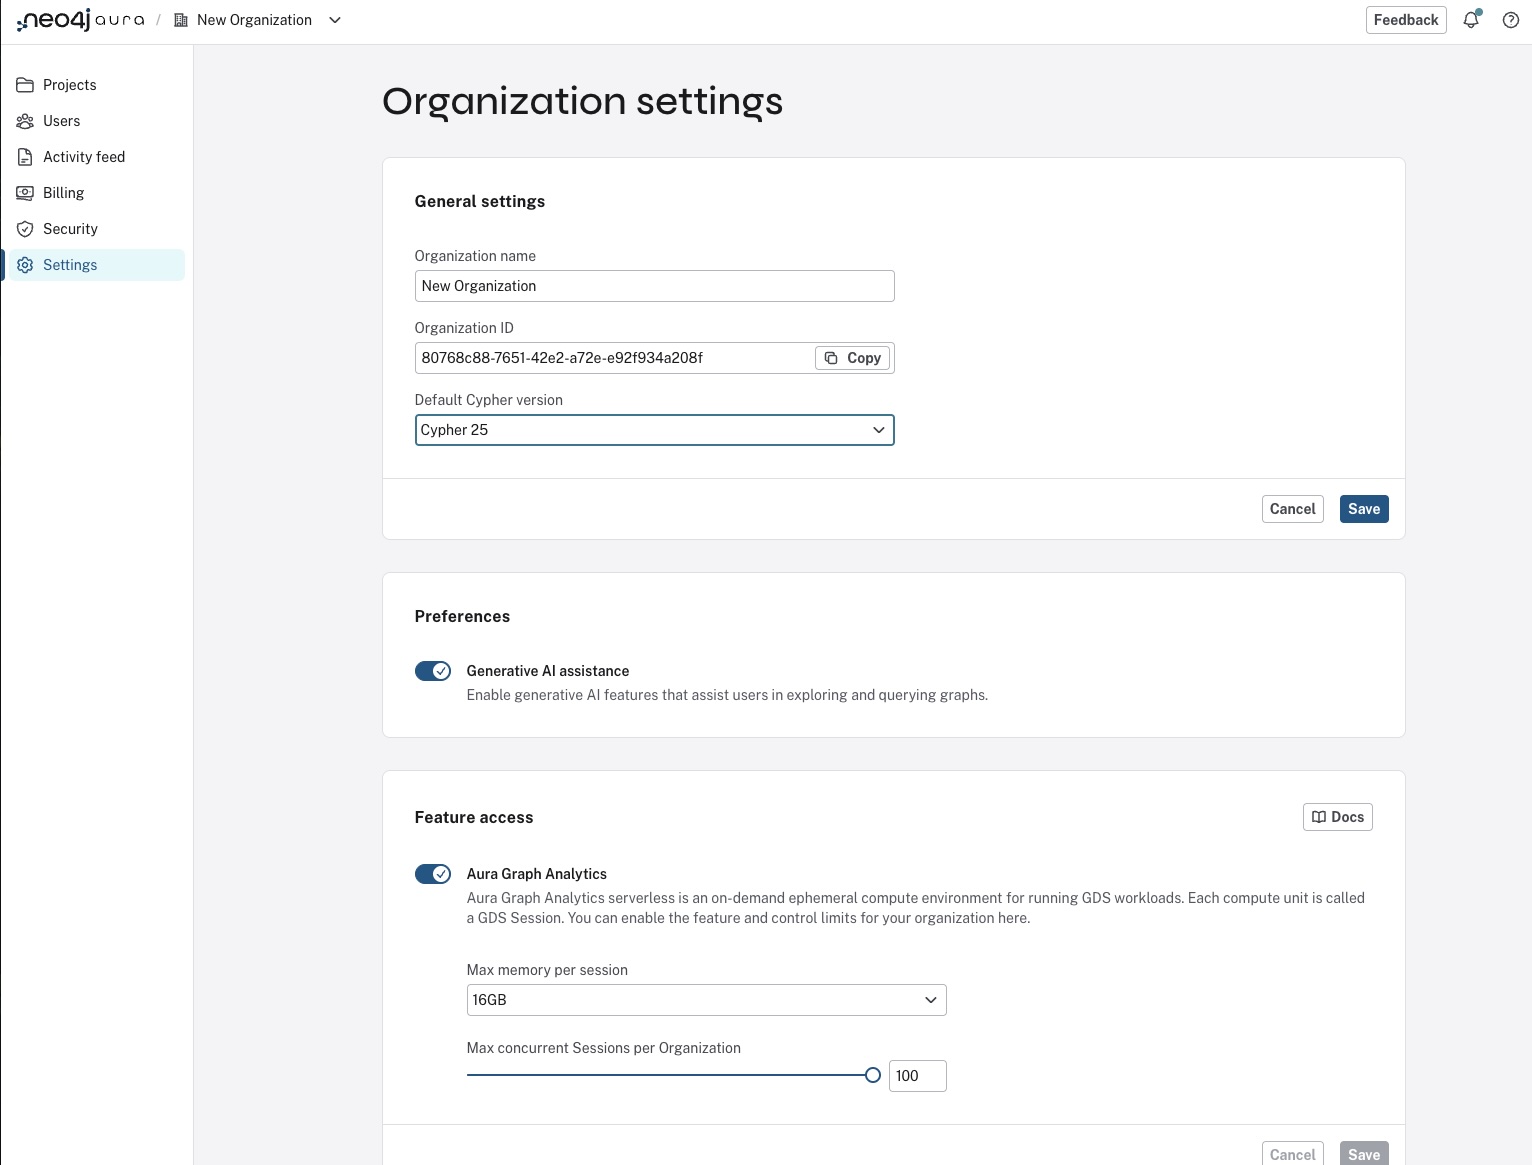Open the Activity feed from the sidebar

click(25, 157)
